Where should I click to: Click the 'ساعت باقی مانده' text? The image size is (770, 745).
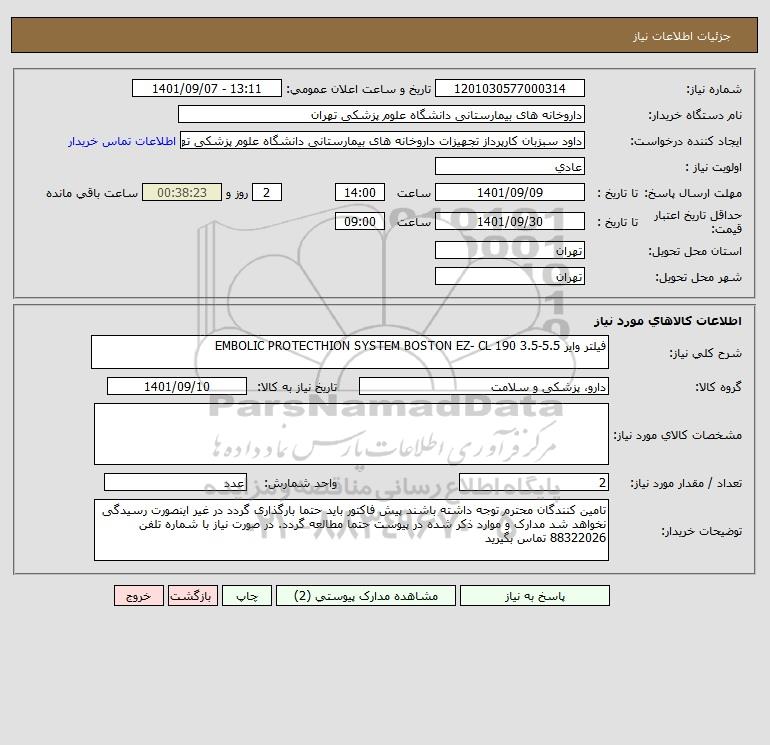[92, 193]
